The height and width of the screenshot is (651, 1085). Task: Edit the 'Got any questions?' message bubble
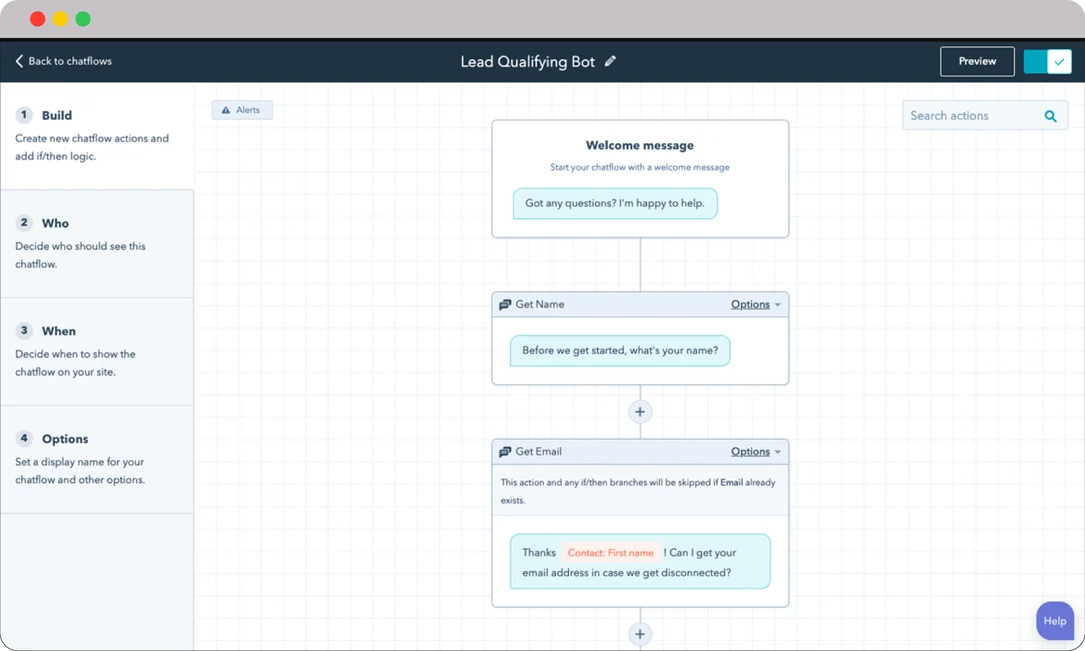(614, 203)
